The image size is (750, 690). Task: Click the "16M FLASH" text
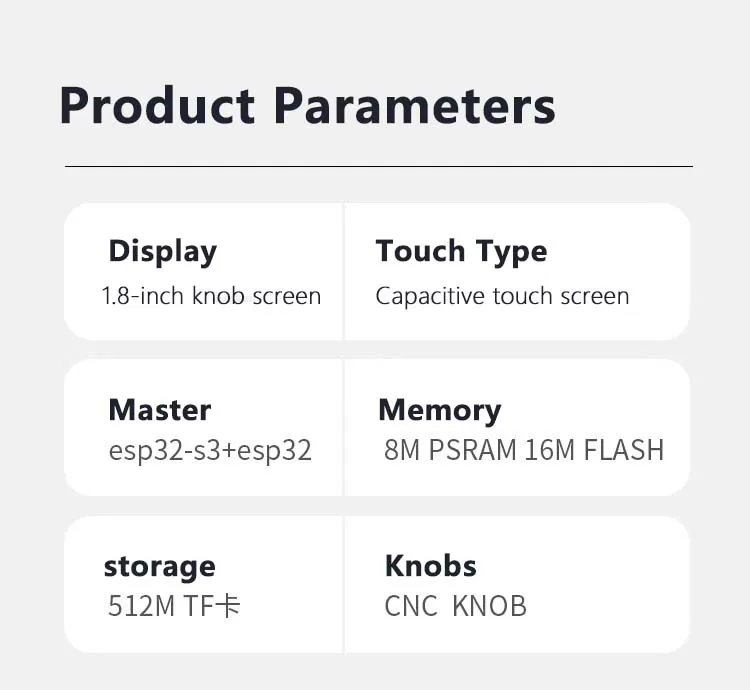click(x=594, y=450)
